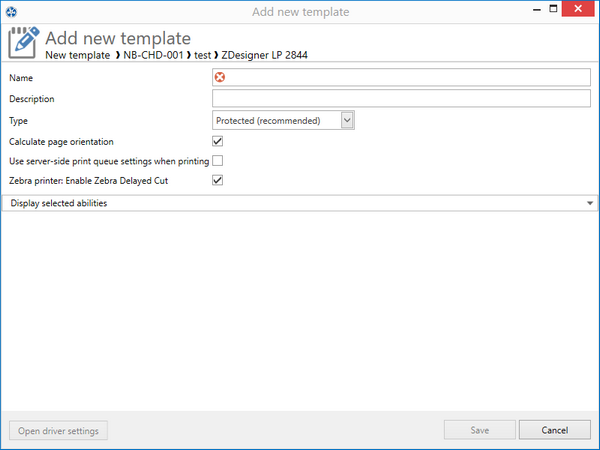
Task: Click the application logo in title bar
Action: tap(11, 12)
